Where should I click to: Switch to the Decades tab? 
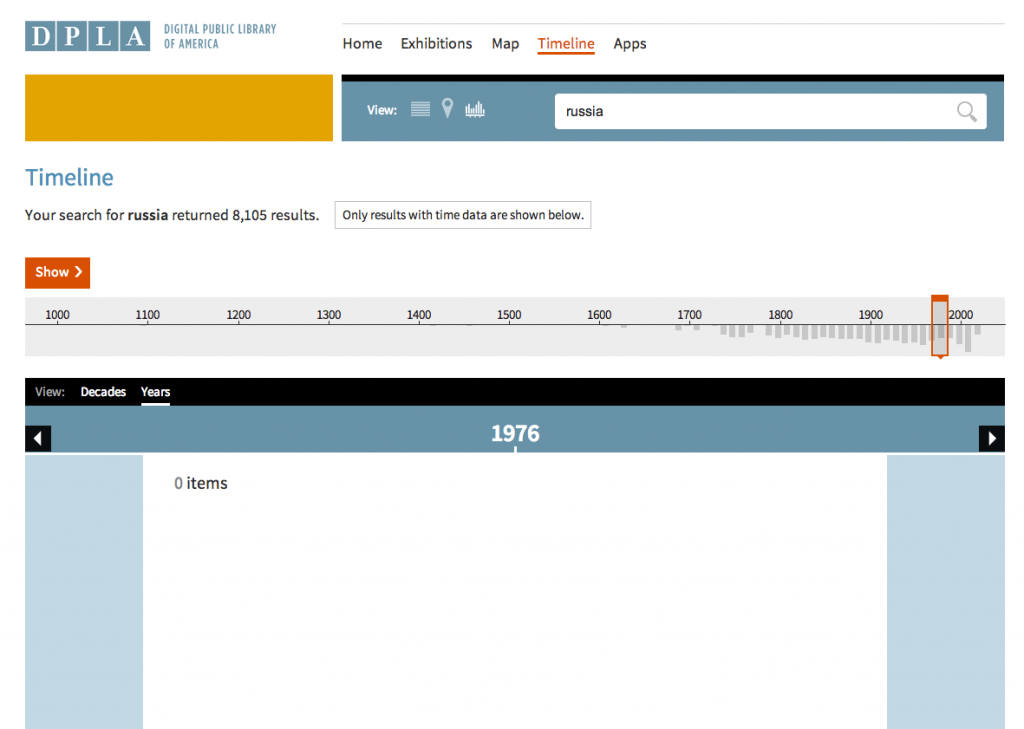pyautogui.click(x=103, y=392)
